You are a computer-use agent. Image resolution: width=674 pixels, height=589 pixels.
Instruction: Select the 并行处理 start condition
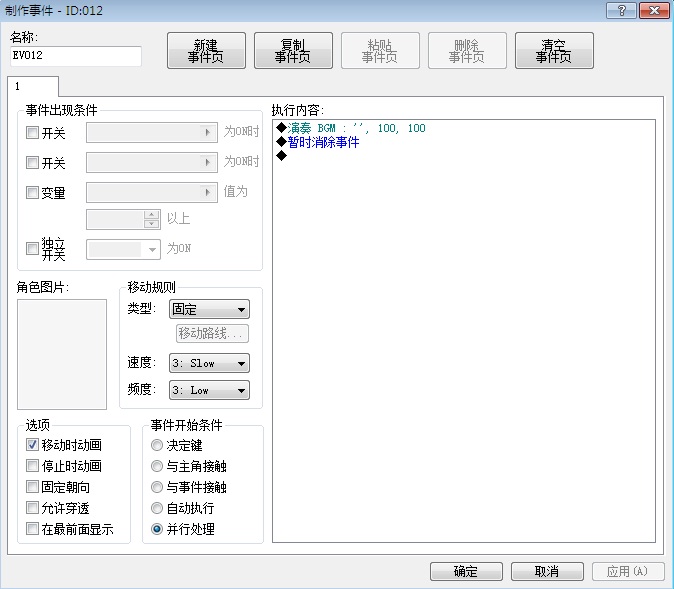click(157, 529)
